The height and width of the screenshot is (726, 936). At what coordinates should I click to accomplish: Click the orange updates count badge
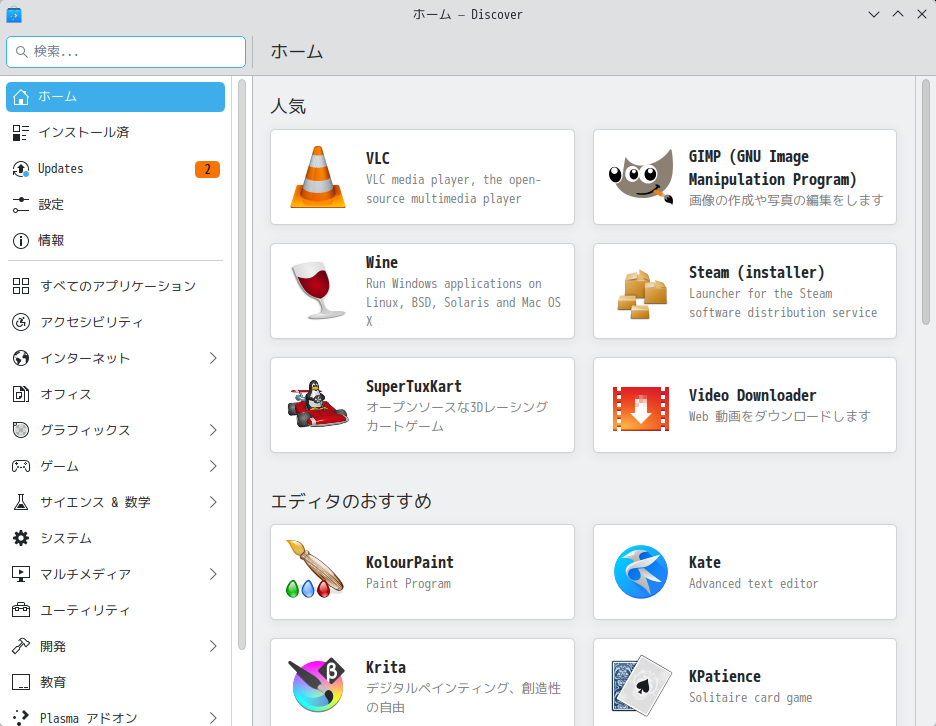click(207, 170)
